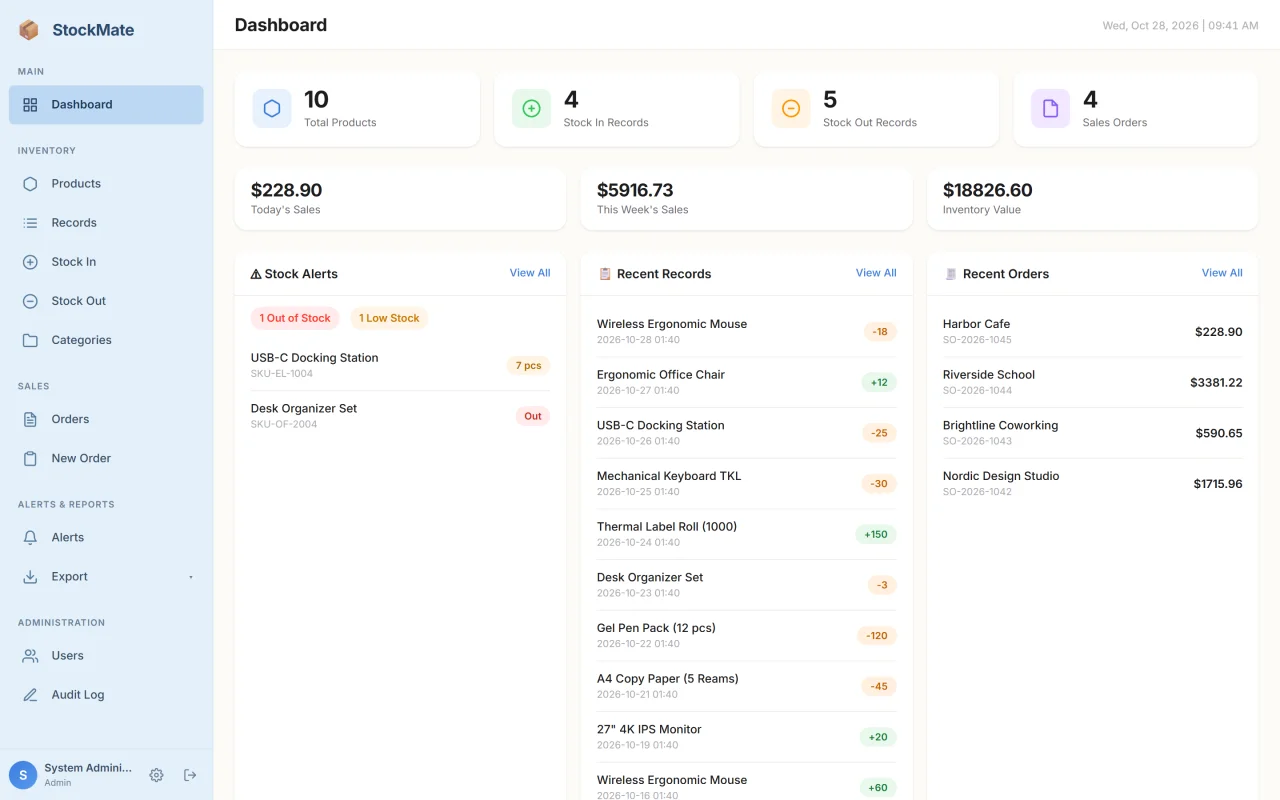Click the This Week's Sales card
Viewport: 1280px width, 800px height.
(746, 199)
